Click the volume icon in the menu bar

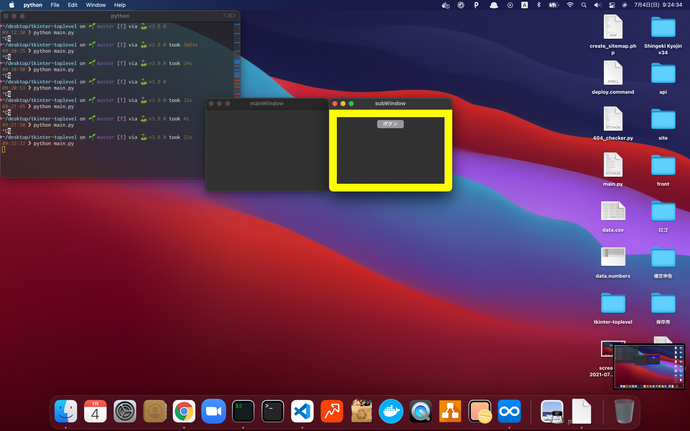597,5
